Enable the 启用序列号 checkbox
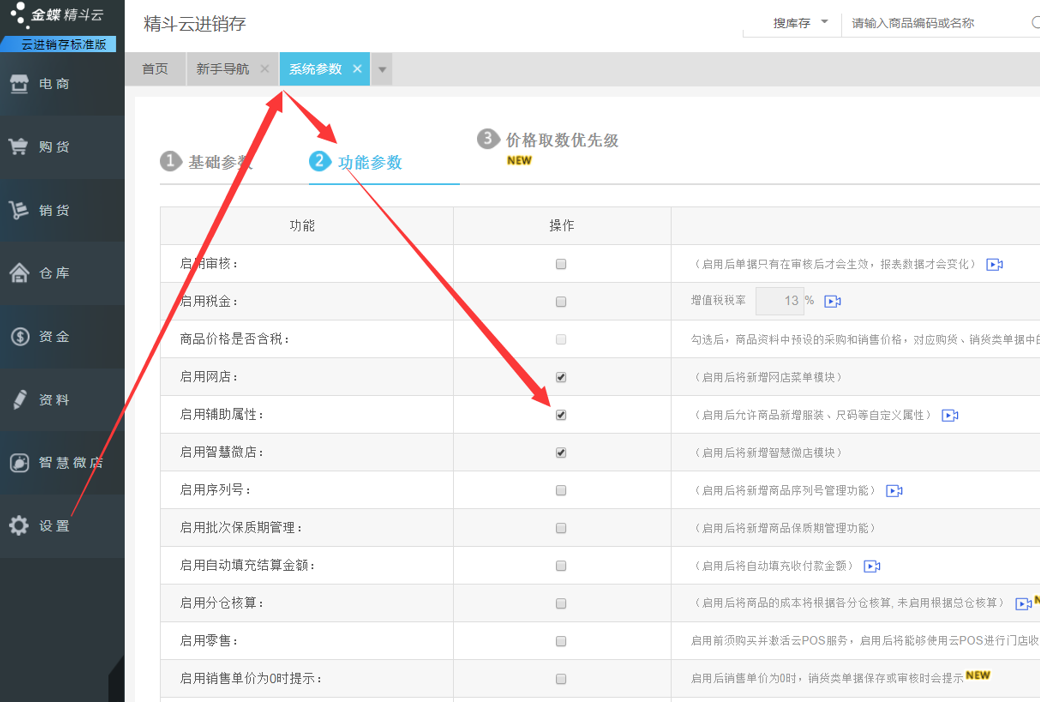Screen dimensions: 1040x702 pyautogui.click(x=561, y=490)
